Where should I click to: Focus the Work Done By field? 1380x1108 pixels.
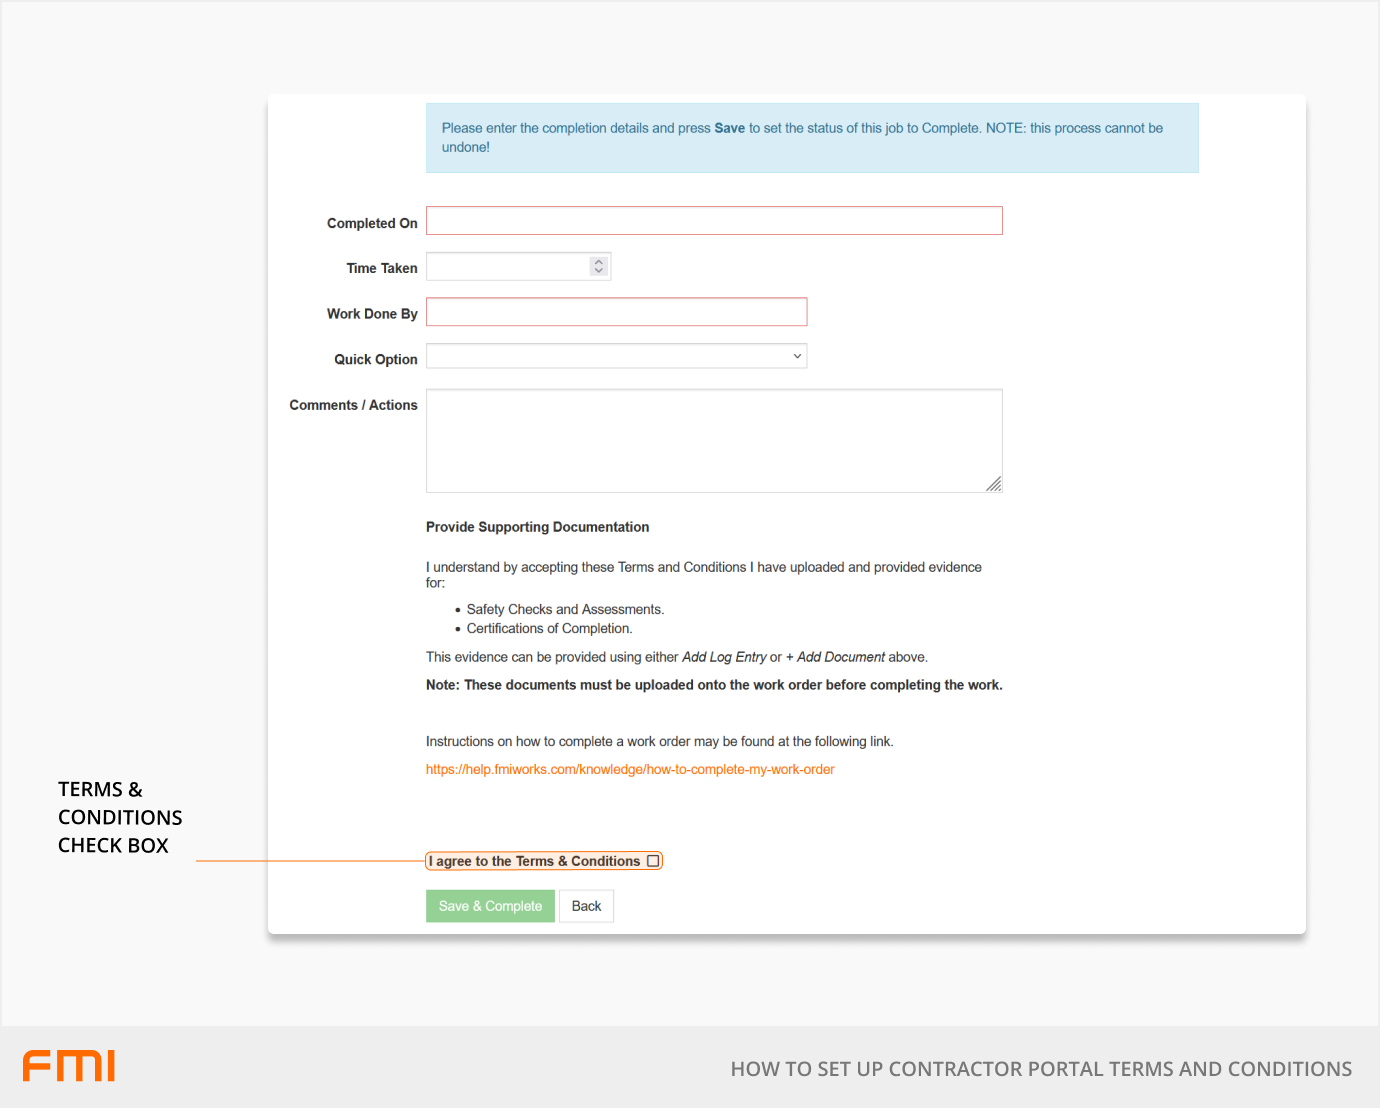616,312
